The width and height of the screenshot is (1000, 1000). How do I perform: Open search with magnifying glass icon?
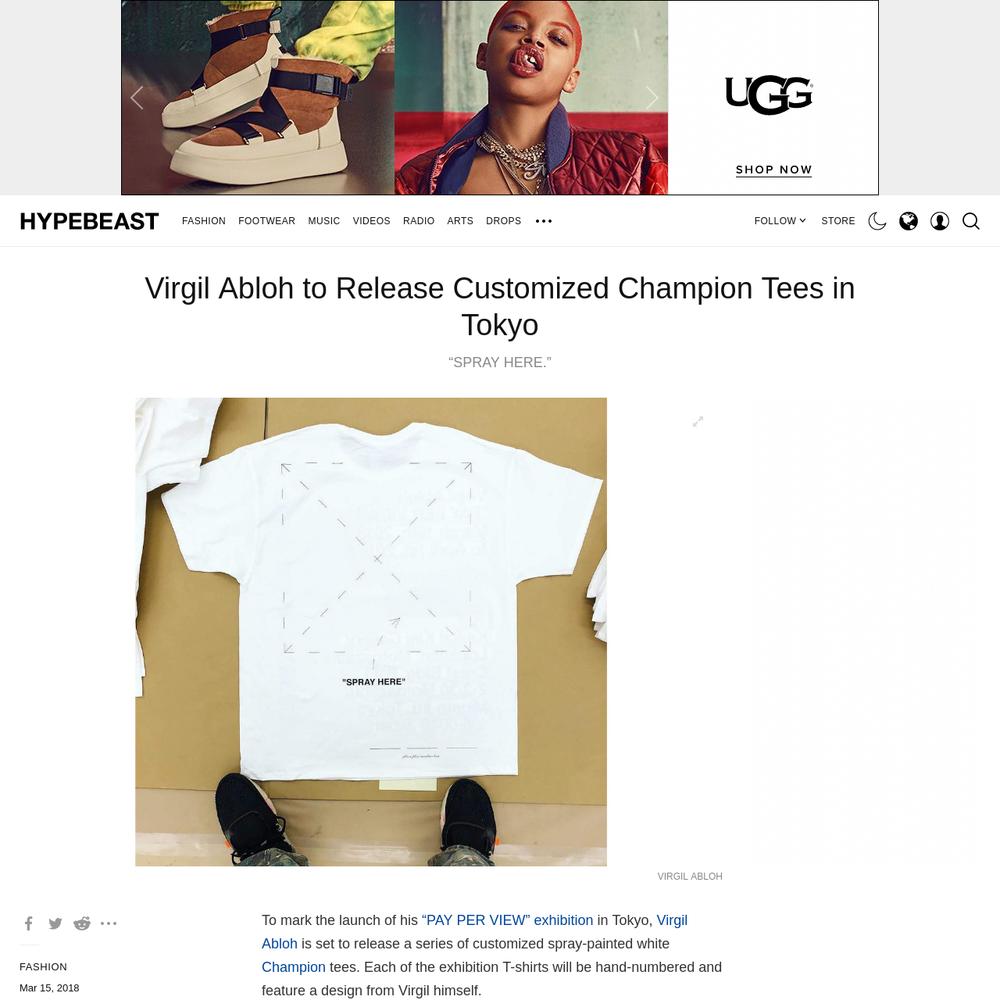tap(971, 221)
